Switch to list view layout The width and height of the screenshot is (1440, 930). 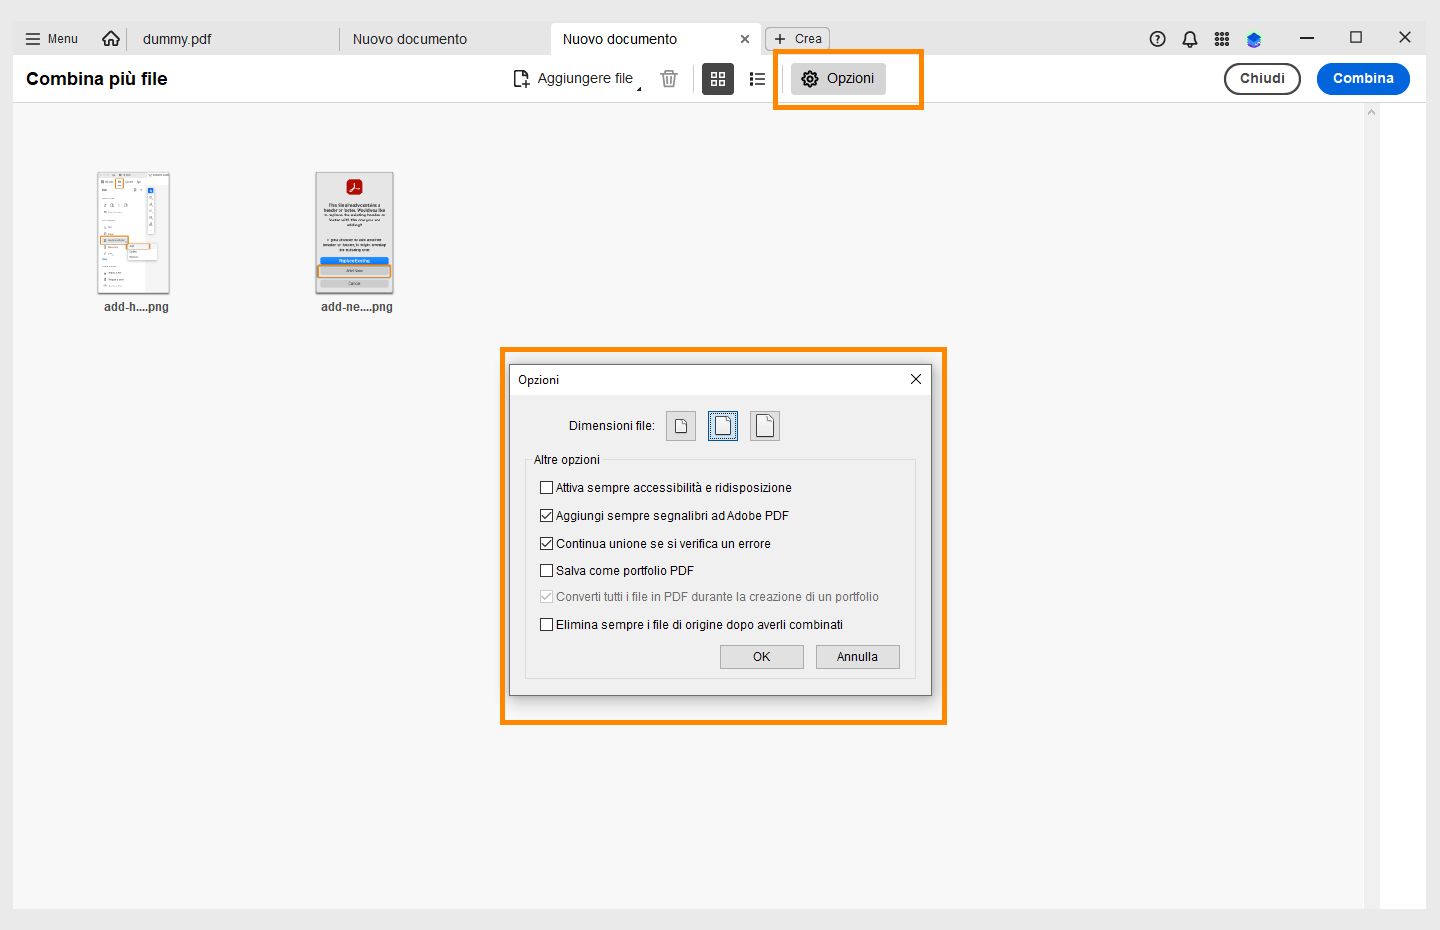pos(757,78)
